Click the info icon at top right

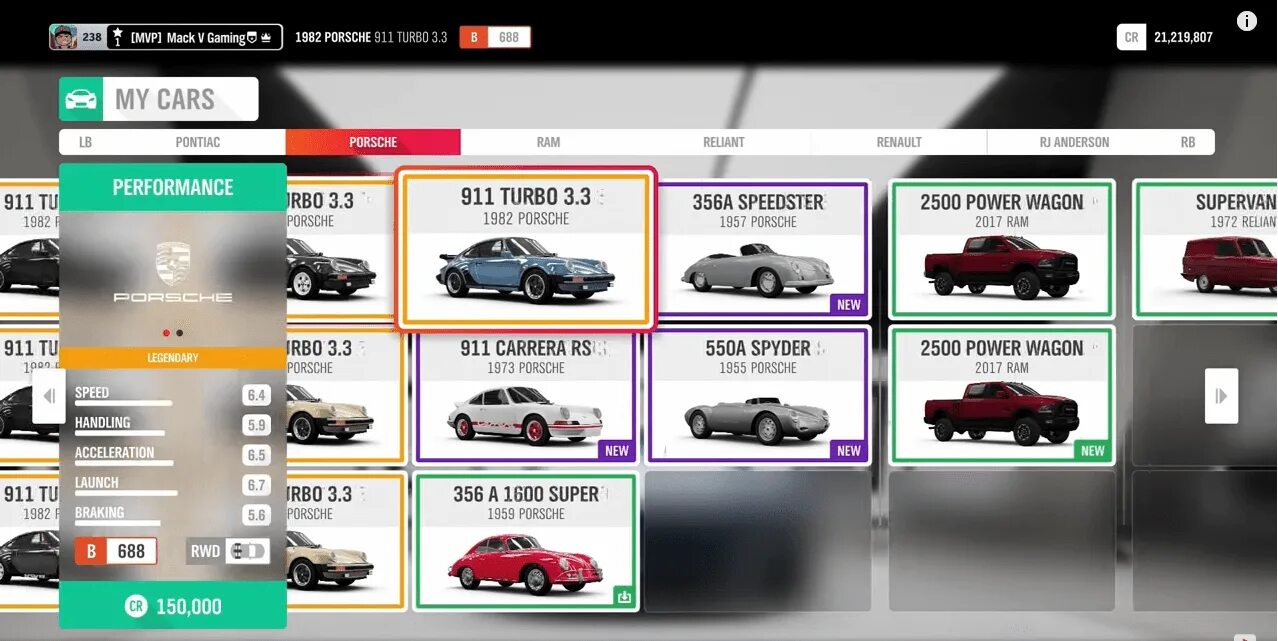[x=1247, y=20]
